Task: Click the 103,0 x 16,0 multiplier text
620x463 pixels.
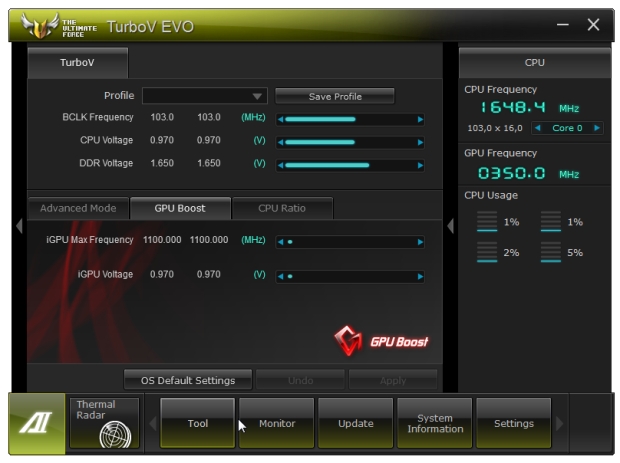Action: pyautogui.click(x=495, y=128)
